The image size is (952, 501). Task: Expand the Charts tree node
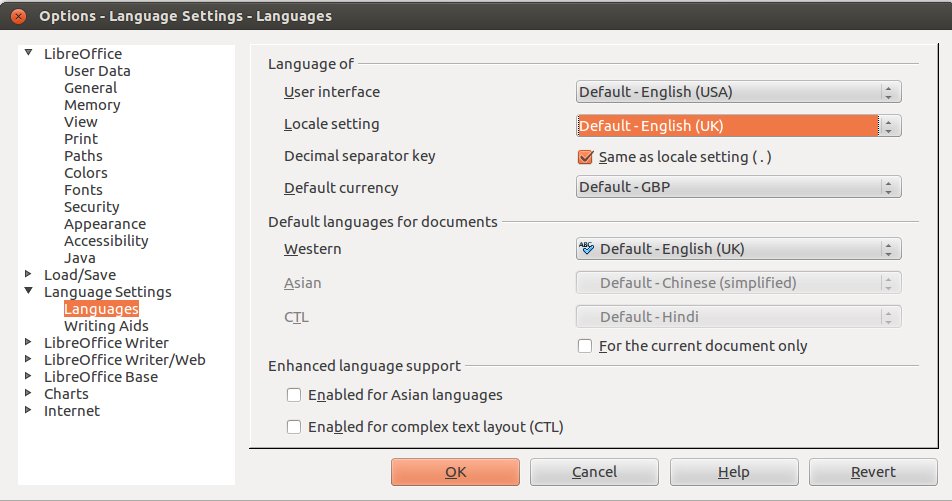pyautogui.click(x=29, y=393)
